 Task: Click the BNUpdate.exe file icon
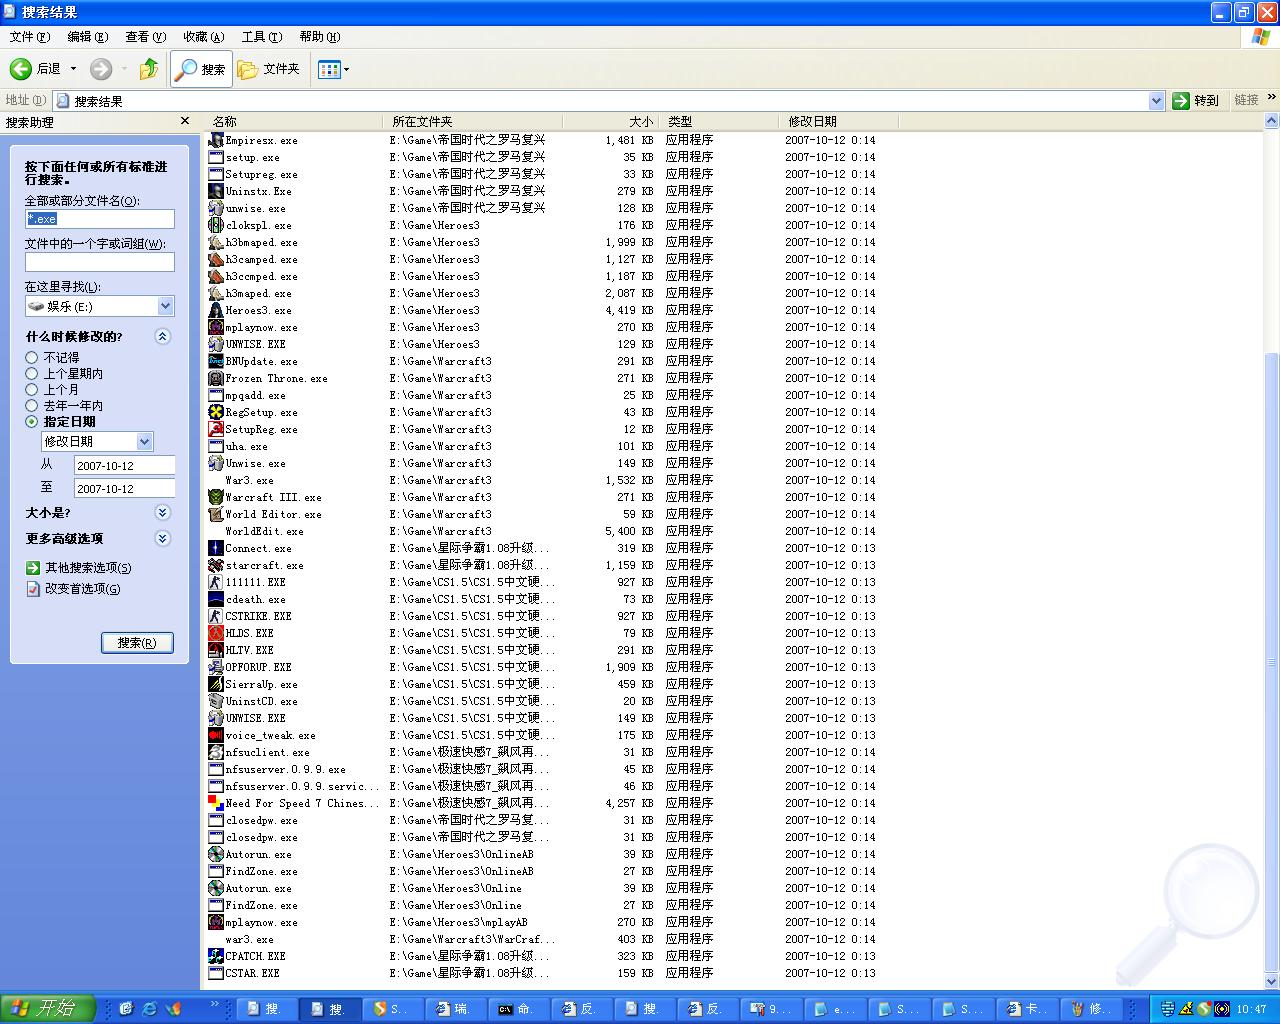[216, 361]
